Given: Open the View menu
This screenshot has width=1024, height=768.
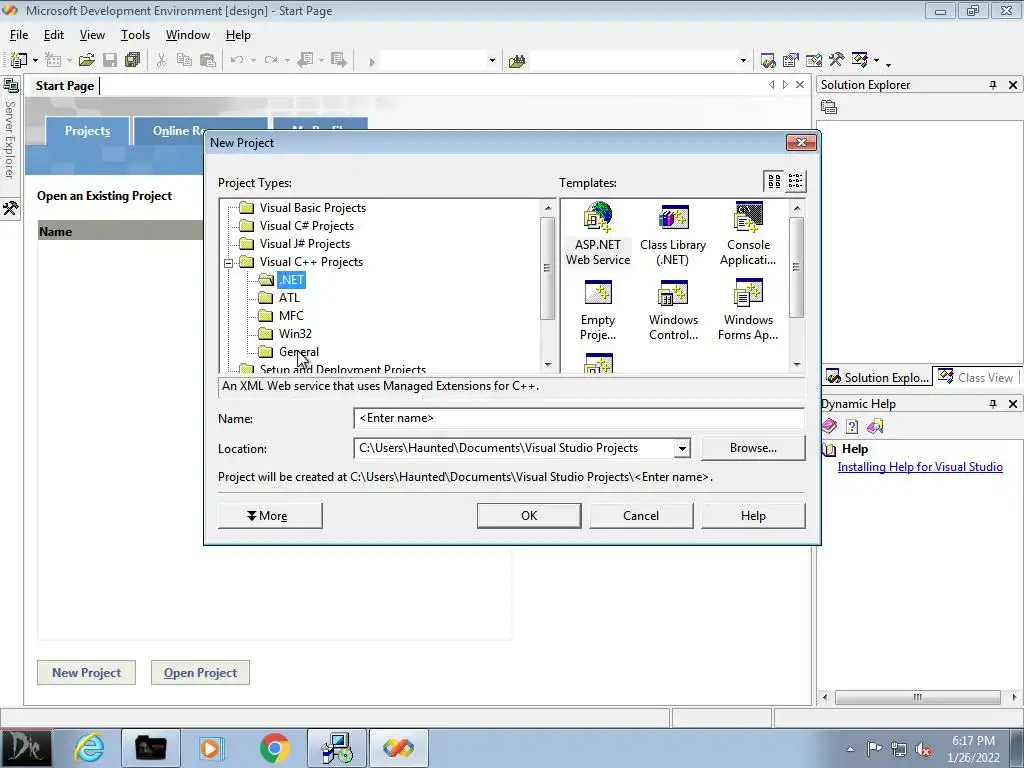Looking at the screenshot, I should 92,35.
